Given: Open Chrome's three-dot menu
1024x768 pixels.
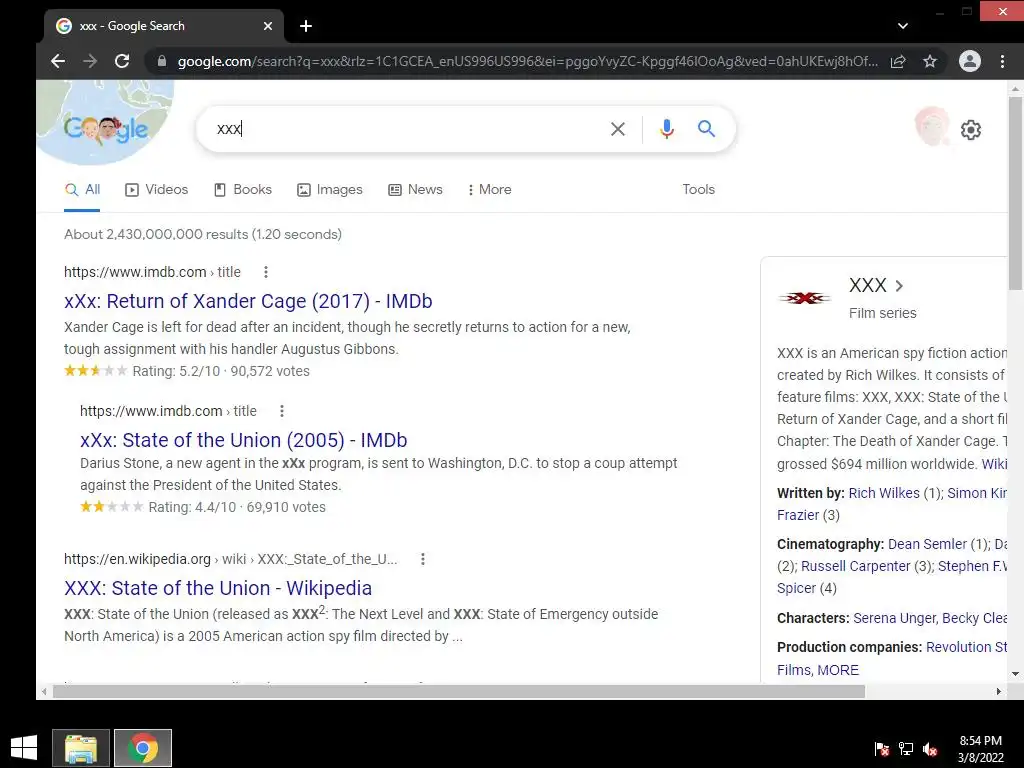Looking at the screenshot, I should [1002, 61].
